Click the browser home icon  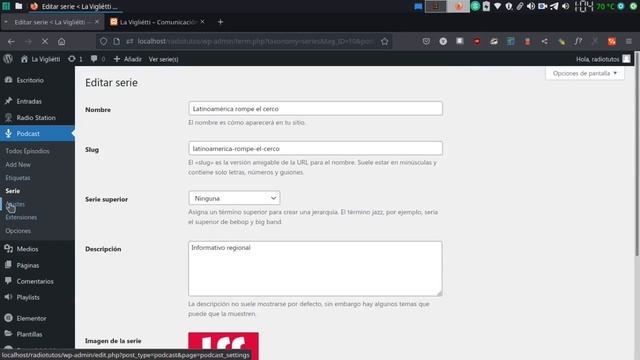[x=62, y=42]
